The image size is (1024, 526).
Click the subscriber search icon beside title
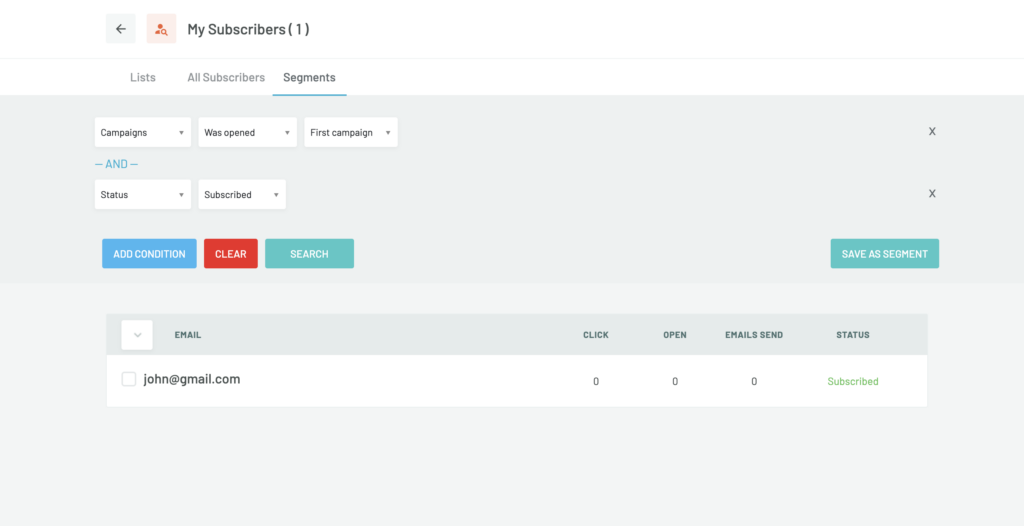tap(161, 29)
